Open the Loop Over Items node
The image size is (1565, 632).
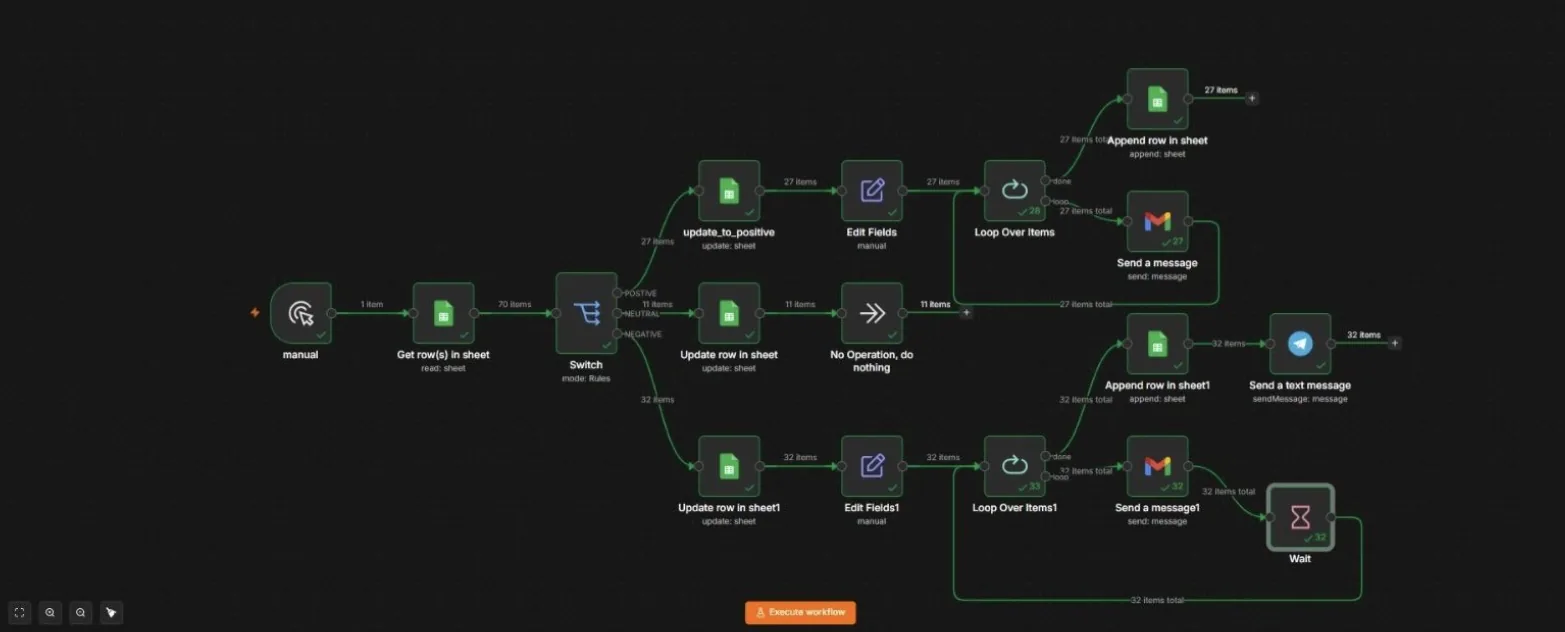1015,190
